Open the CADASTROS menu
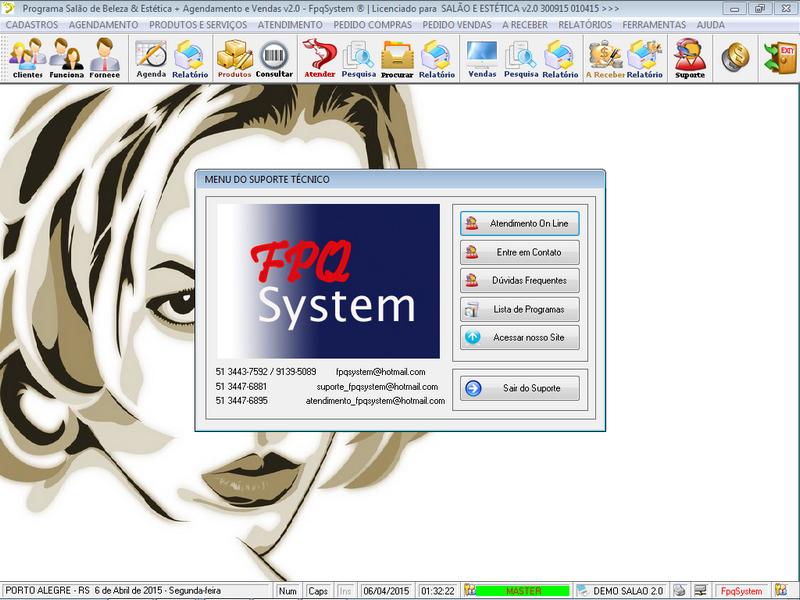 (x=32, y=24)
